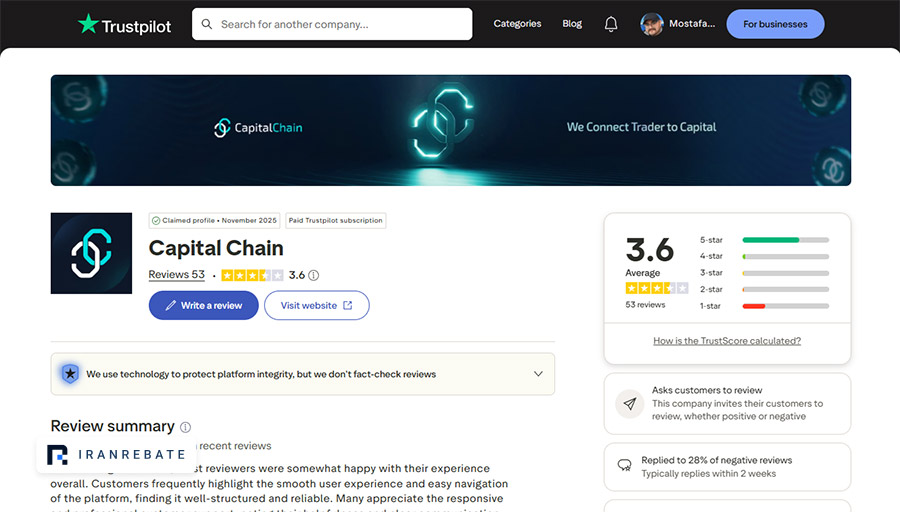Expand the platform integrity notice chevron
The image size is (900, 512).
pos(538,374)
